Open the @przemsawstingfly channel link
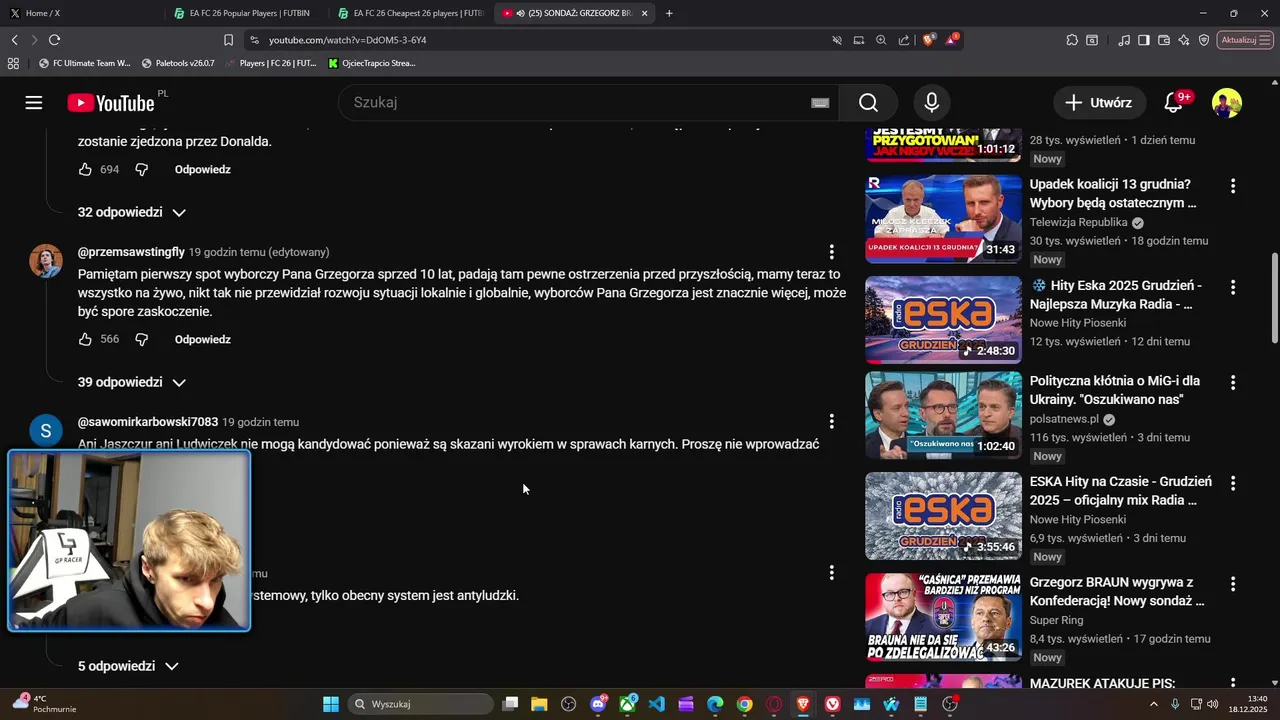 131,252
